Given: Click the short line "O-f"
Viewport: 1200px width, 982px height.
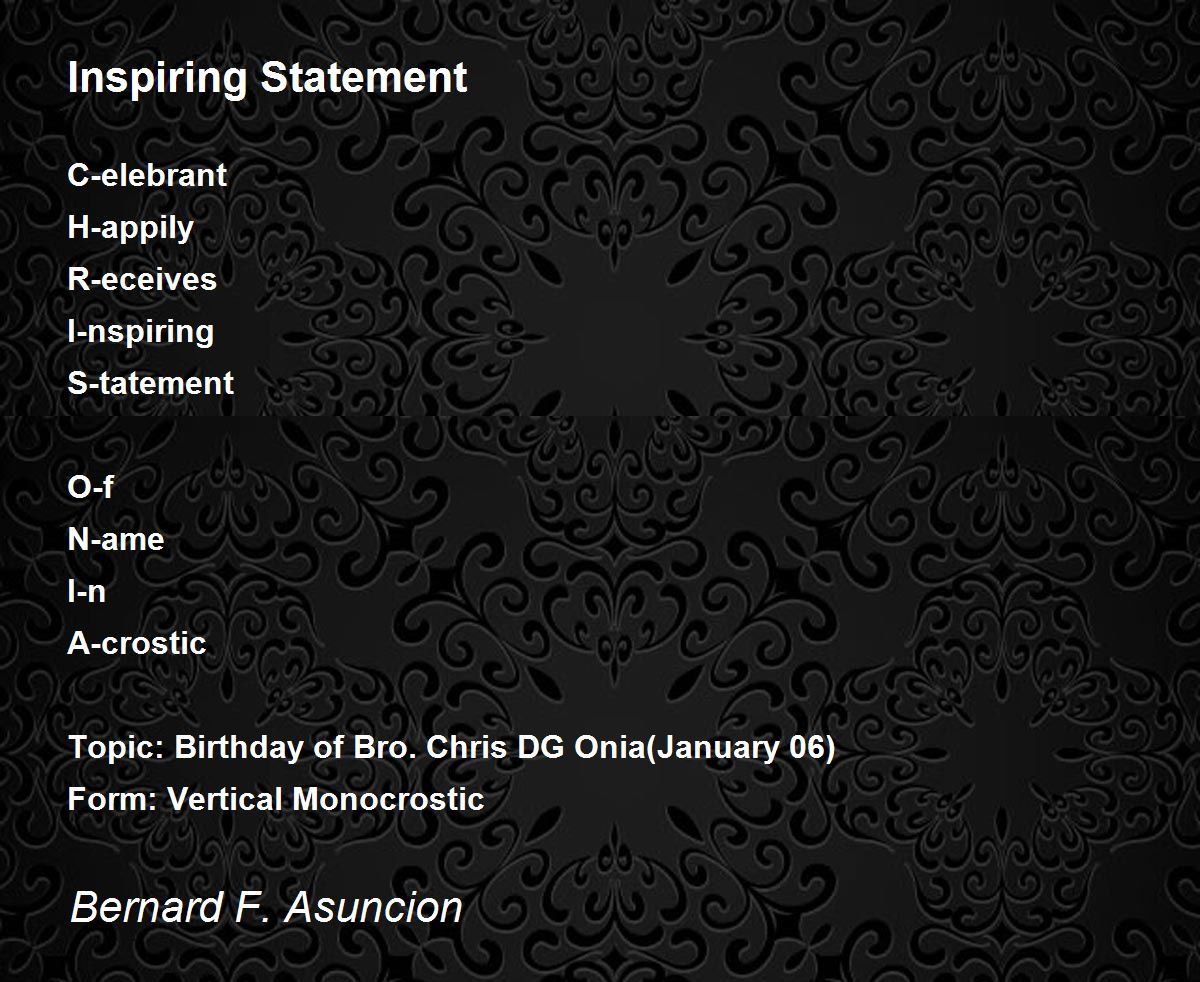Looking at the screenshot, I should 90,487.
